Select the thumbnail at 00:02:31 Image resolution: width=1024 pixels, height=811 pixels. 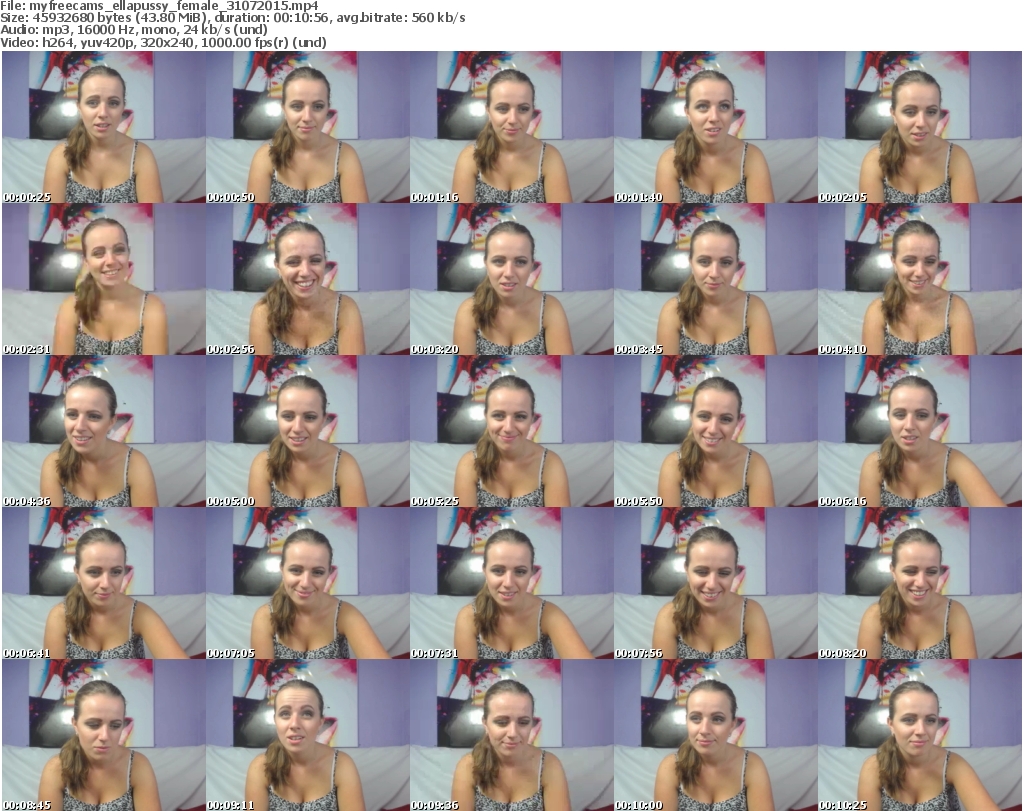click(x=104, y=279)
